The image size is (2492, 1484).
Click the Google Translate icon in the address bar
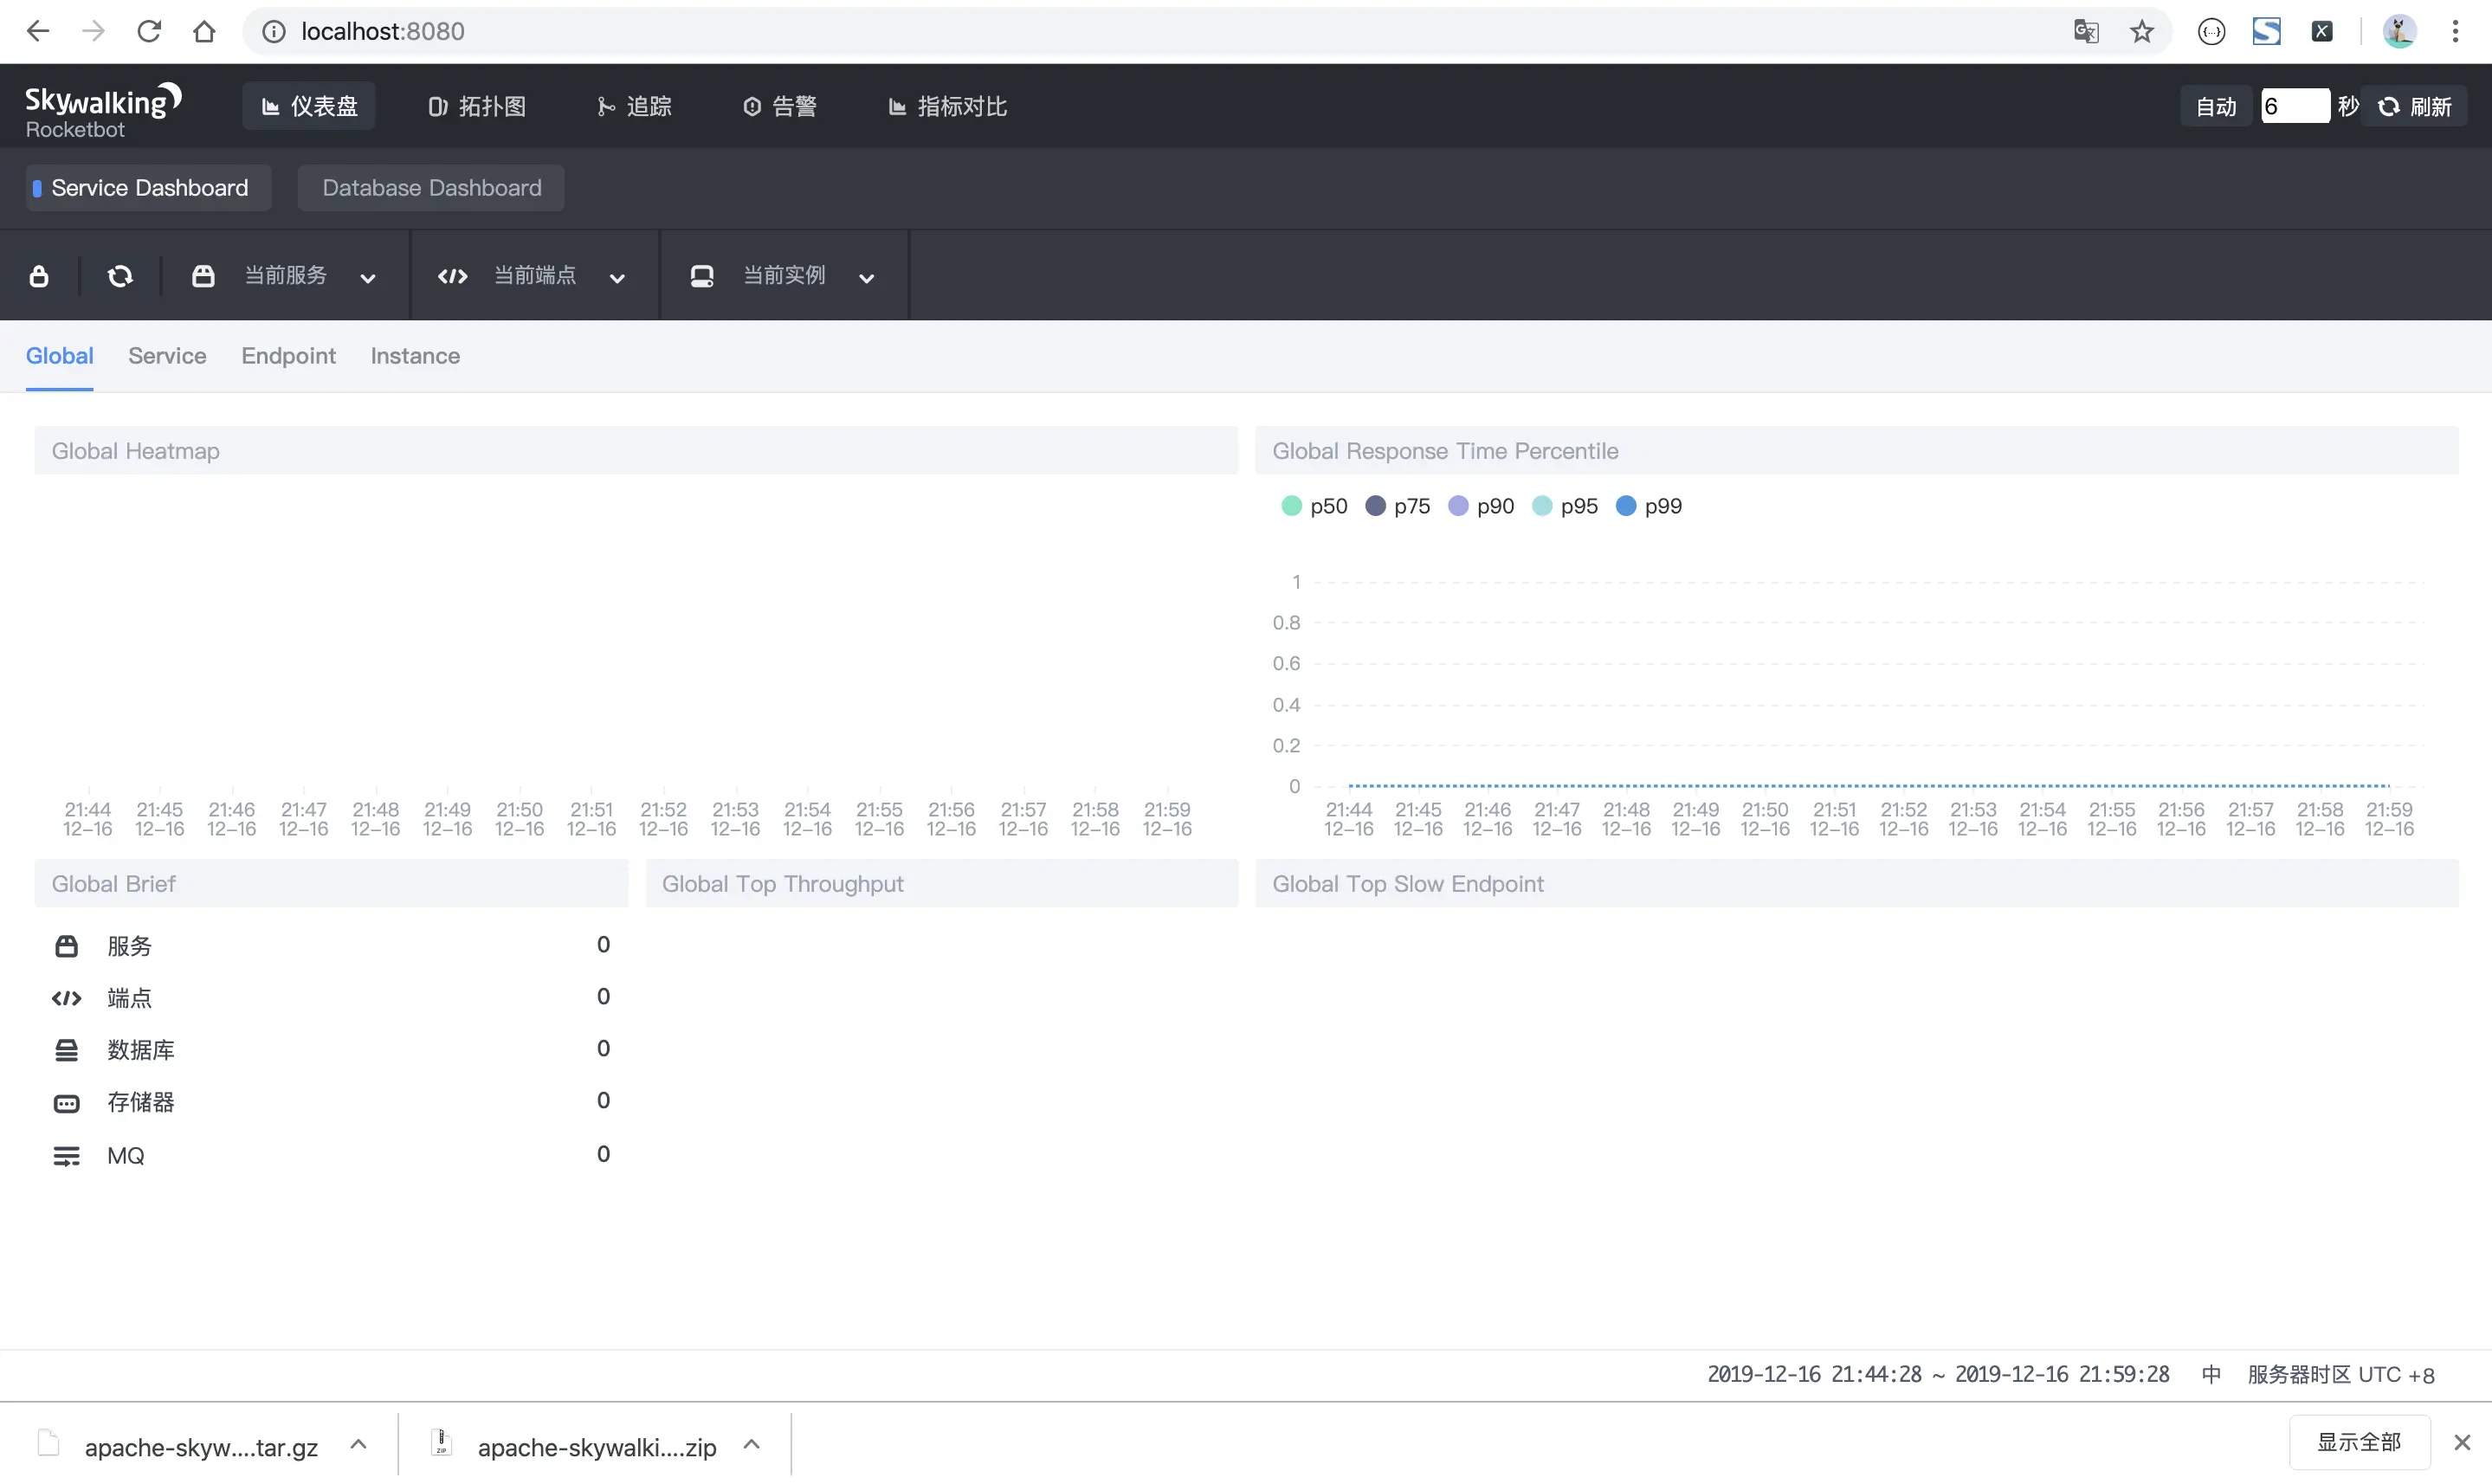click(x=2085, y=31)
